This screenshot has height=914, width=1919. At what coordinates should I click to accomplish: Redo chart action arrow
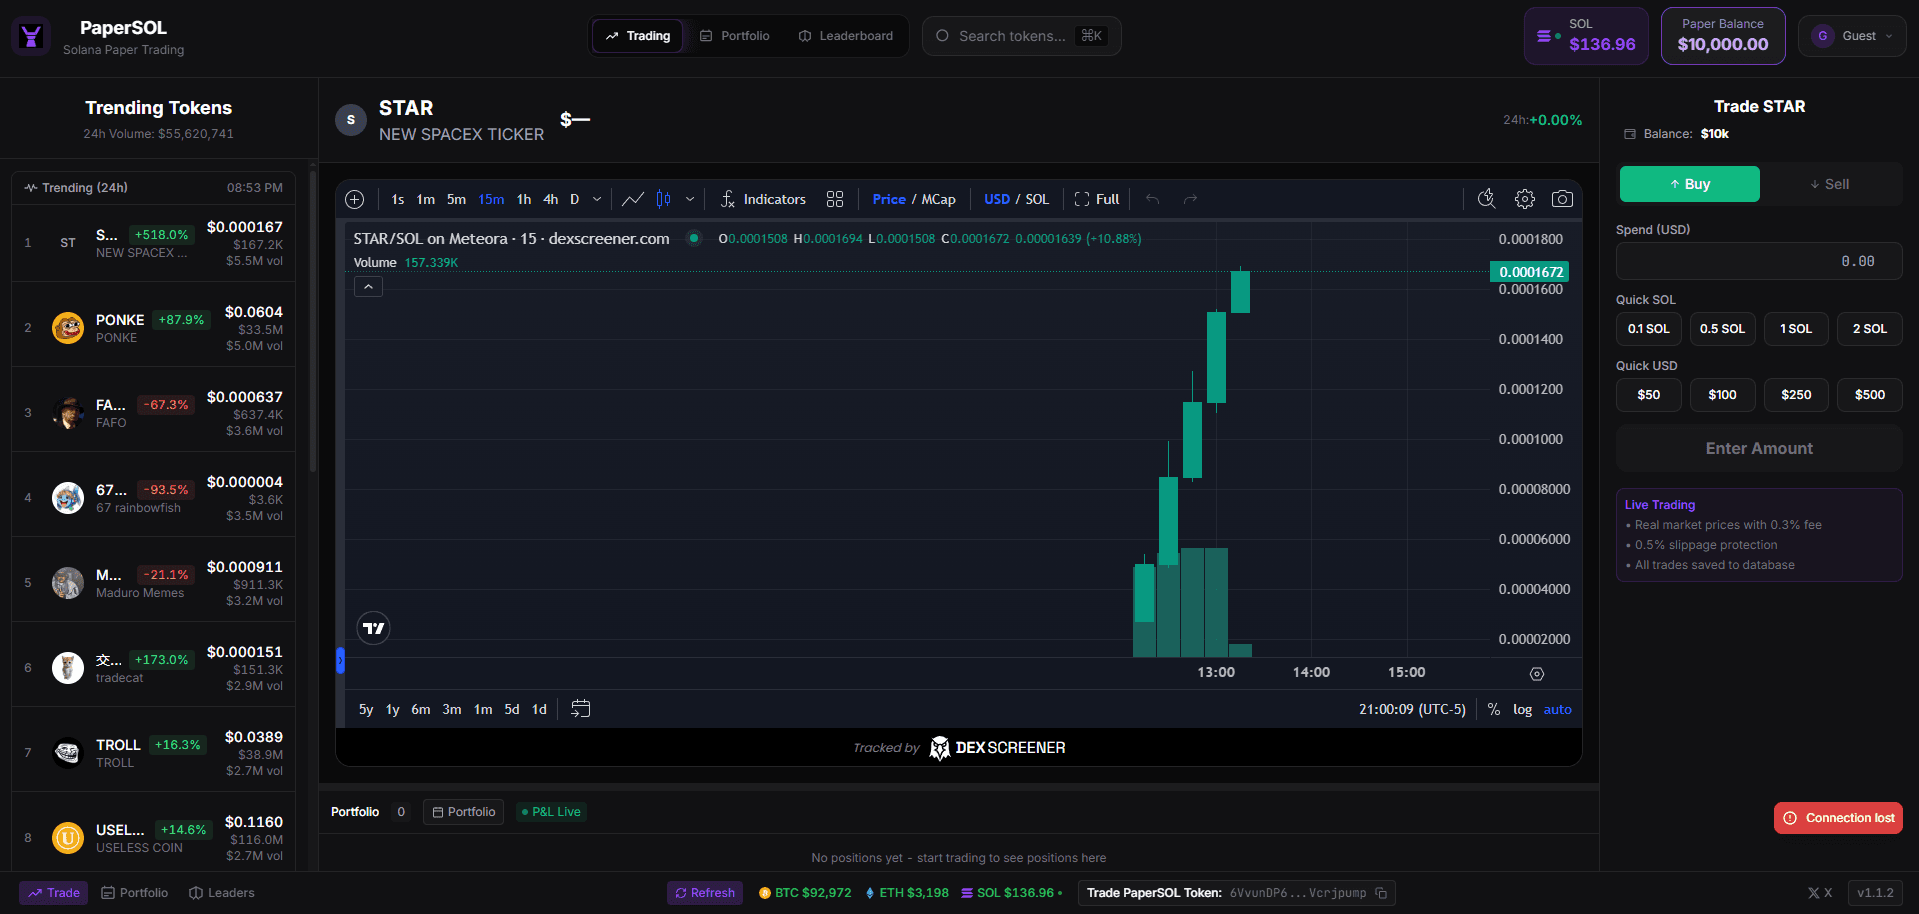pos(1190,199)
